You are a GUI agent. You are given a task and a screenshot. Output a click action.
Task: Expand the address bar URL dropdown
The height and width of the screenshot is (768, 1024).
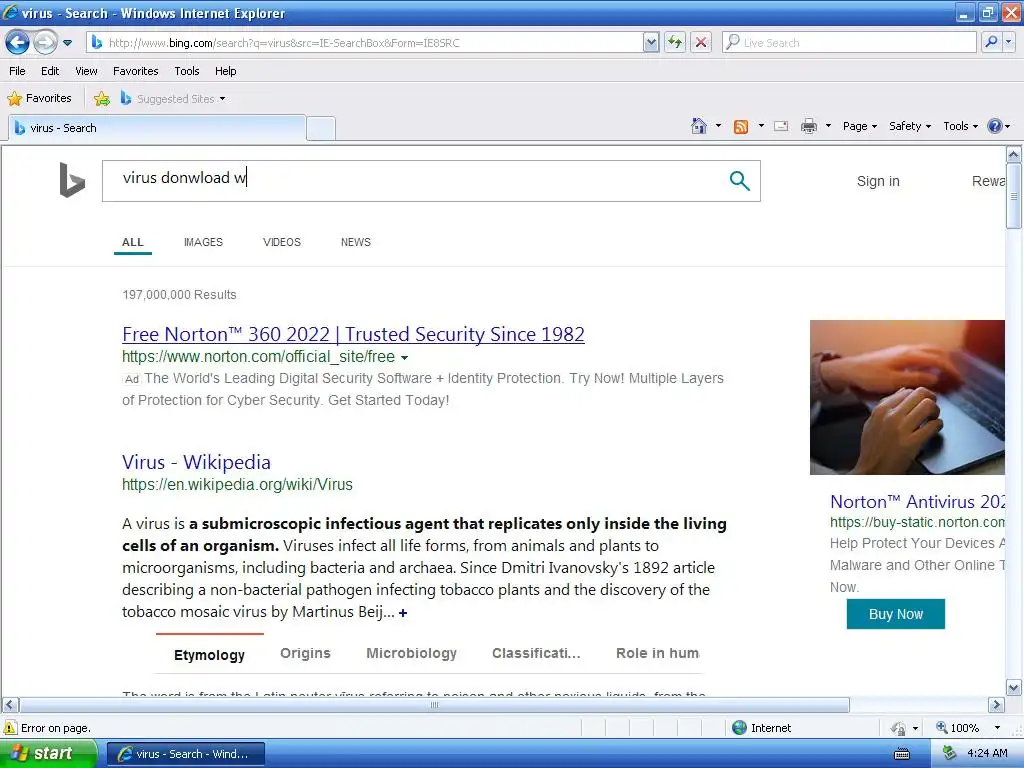click(x=651, y=42)
